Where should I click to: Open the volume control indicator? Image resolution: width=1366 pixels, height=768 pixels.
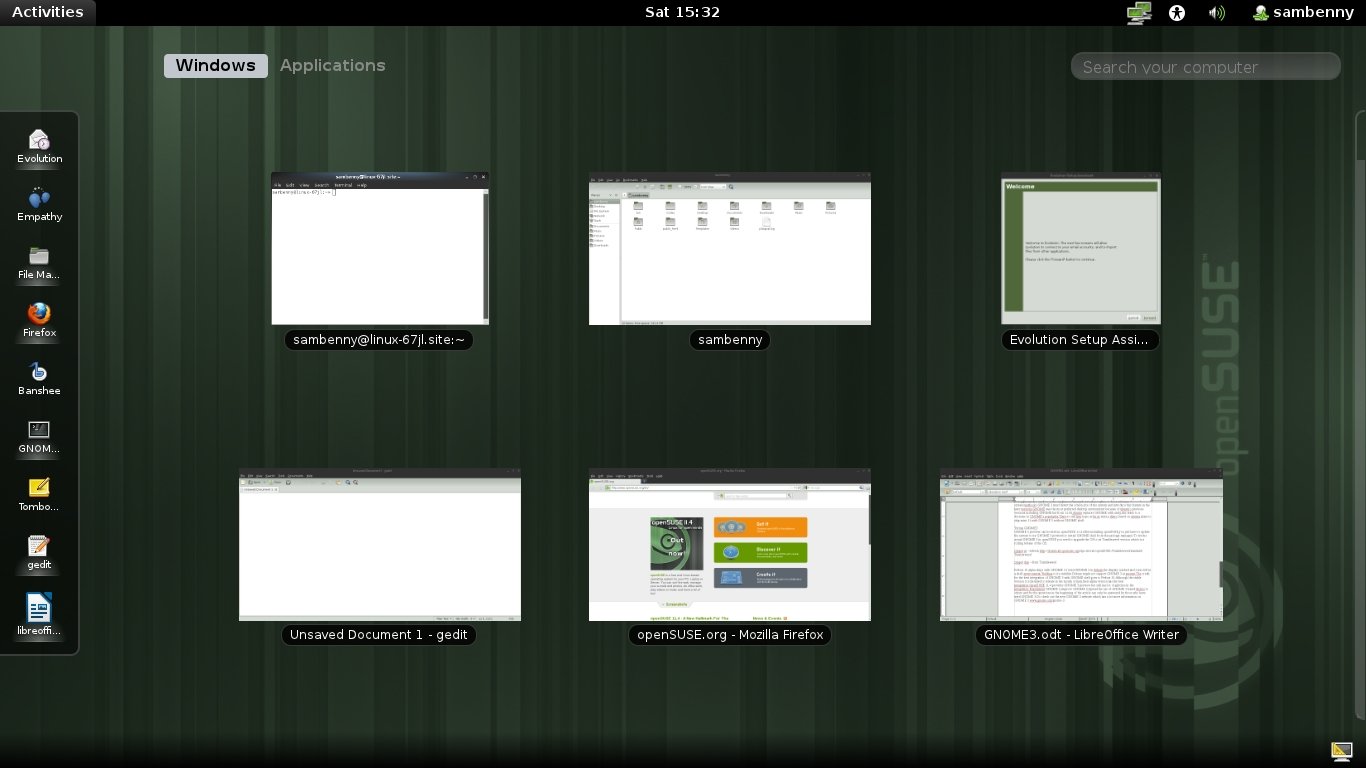[1216, 13]
